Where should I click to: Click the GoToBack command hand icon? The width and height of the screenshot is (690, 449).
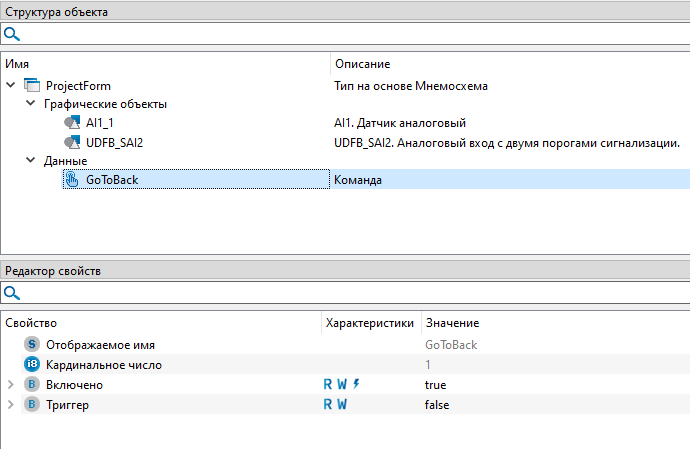tap(71, 180)
